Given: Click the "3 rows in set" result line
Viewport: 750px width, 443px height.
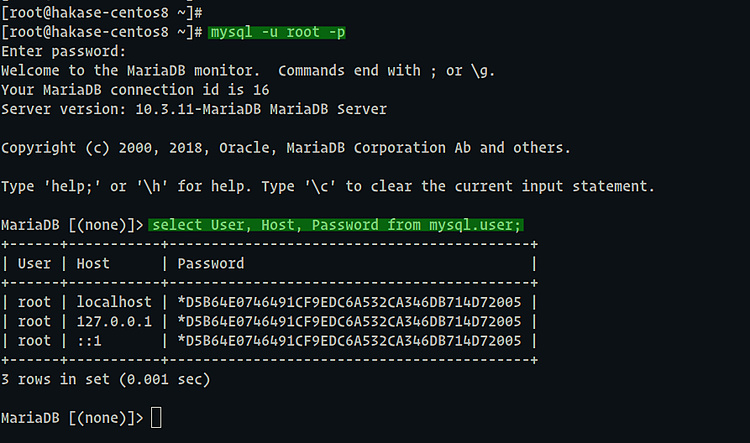Looking at the screenshot, I should [x=105, y=379].
